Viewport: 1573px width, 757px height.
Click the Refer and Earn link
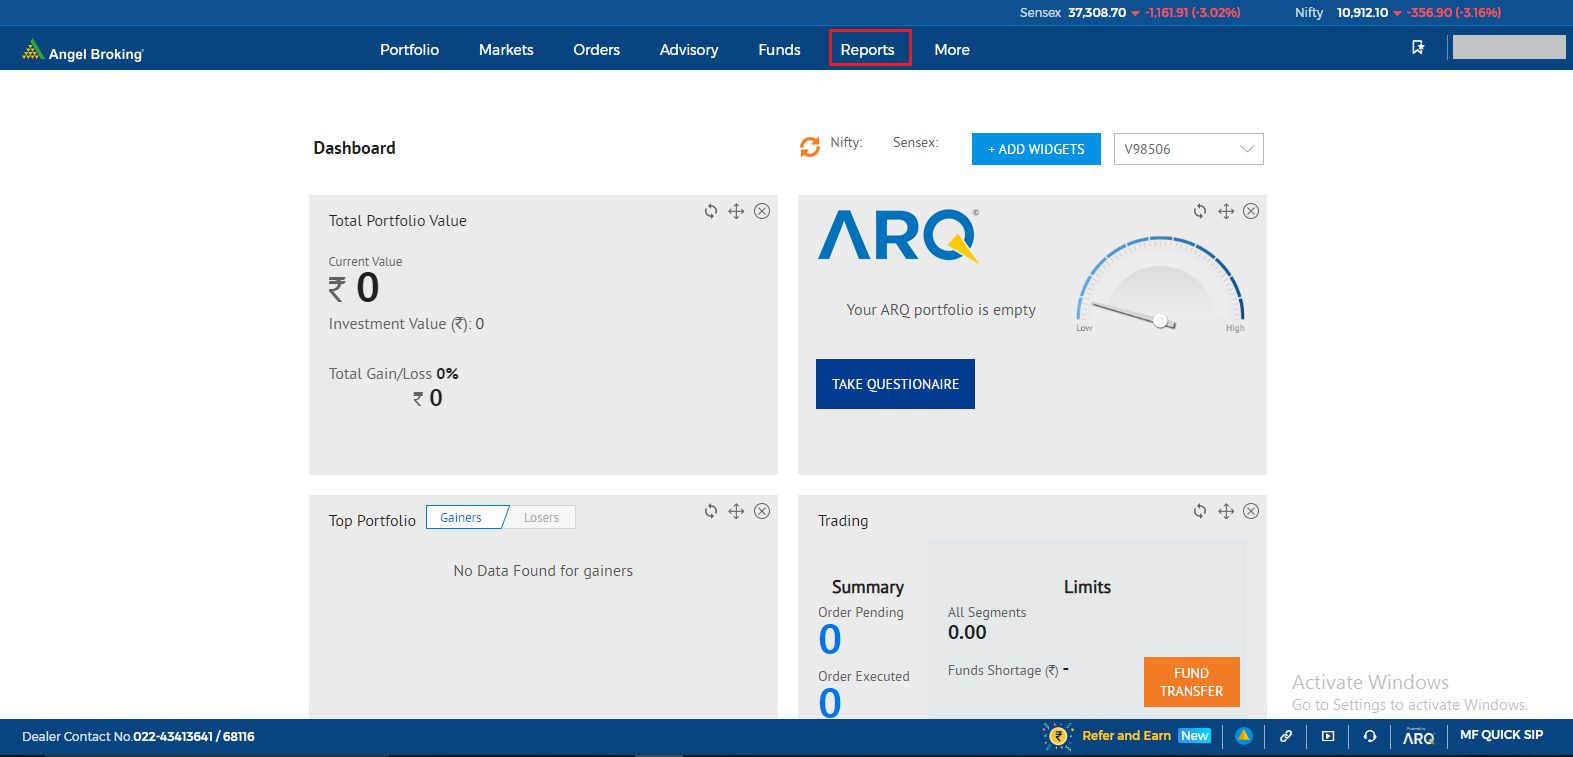point(1126,736)
